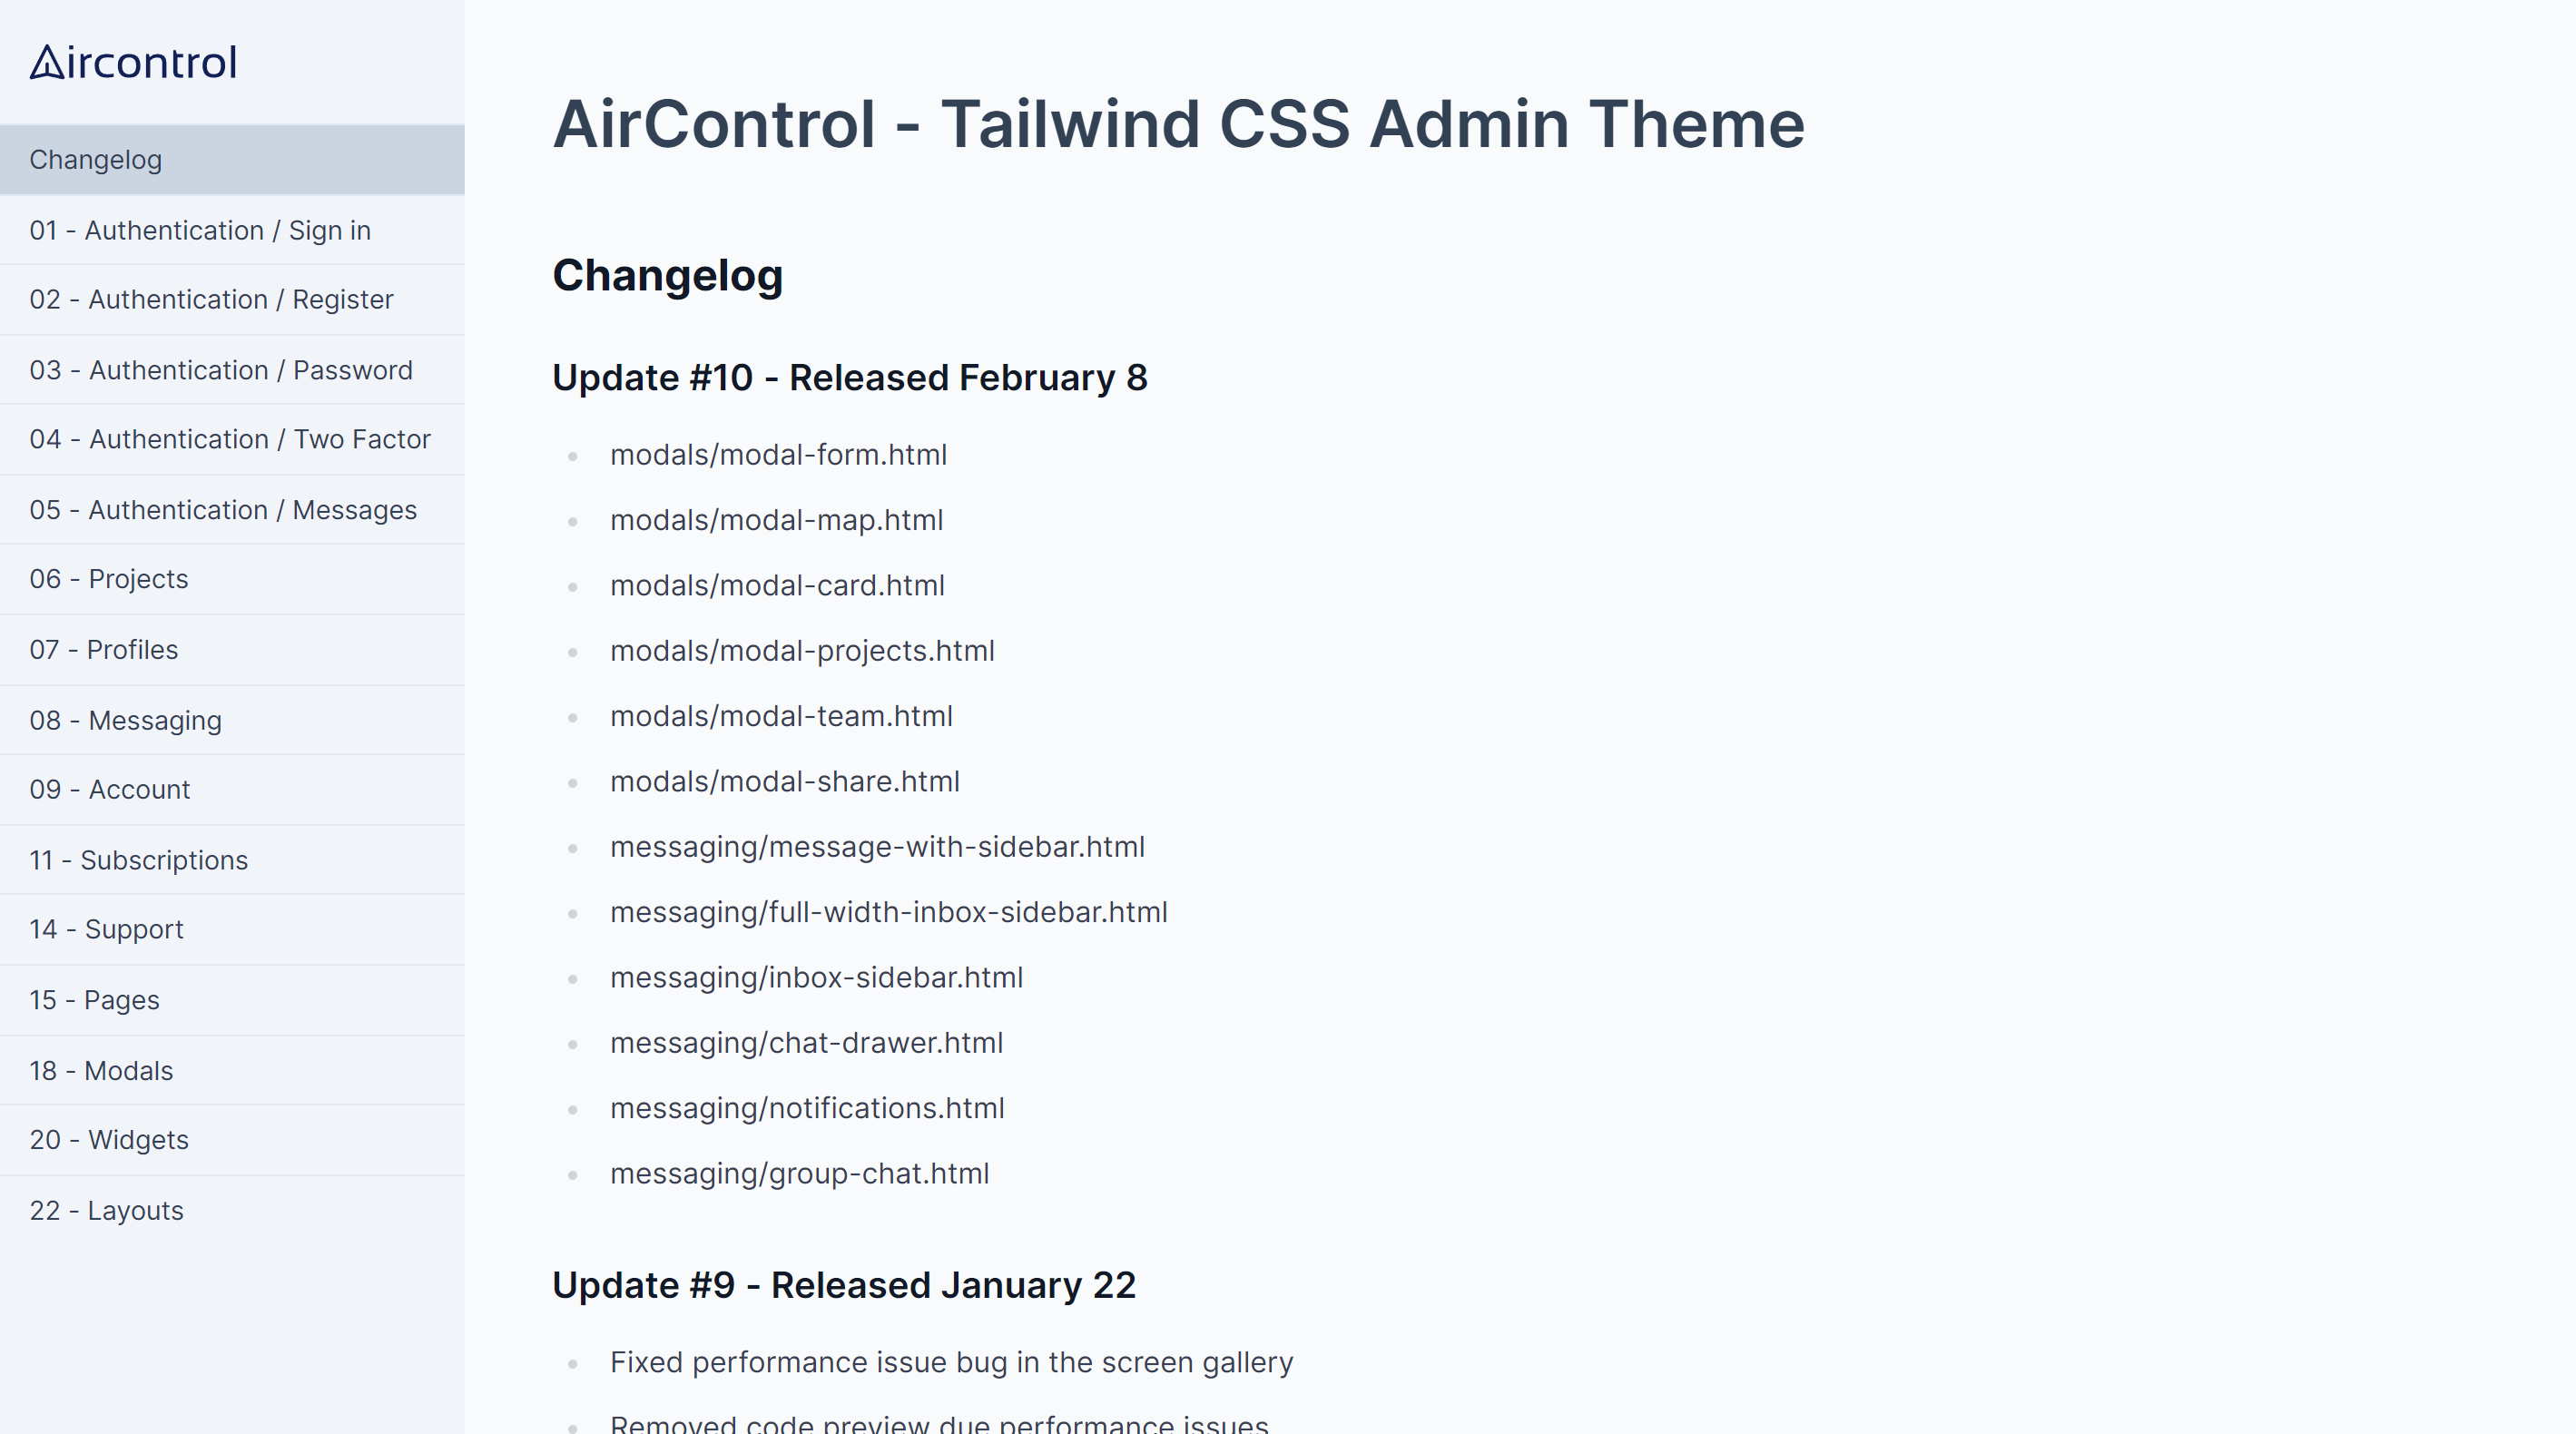Select the Changelog tab label
2576x1434 pixels.
[x=95, y=159]
